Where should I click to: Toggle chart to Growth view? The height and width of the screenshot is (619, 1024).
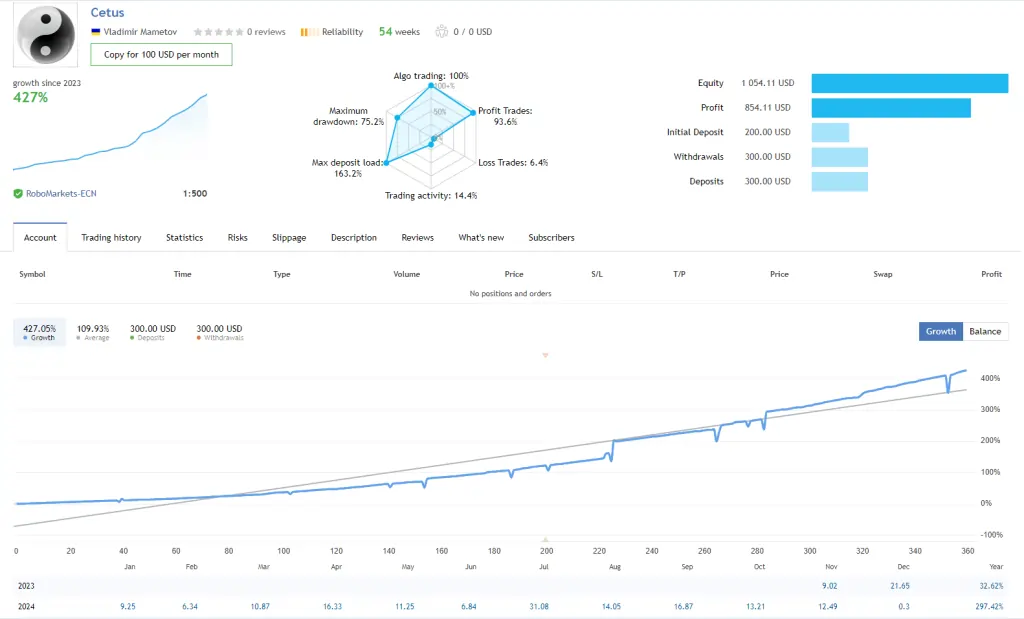[x=940, y=331]
